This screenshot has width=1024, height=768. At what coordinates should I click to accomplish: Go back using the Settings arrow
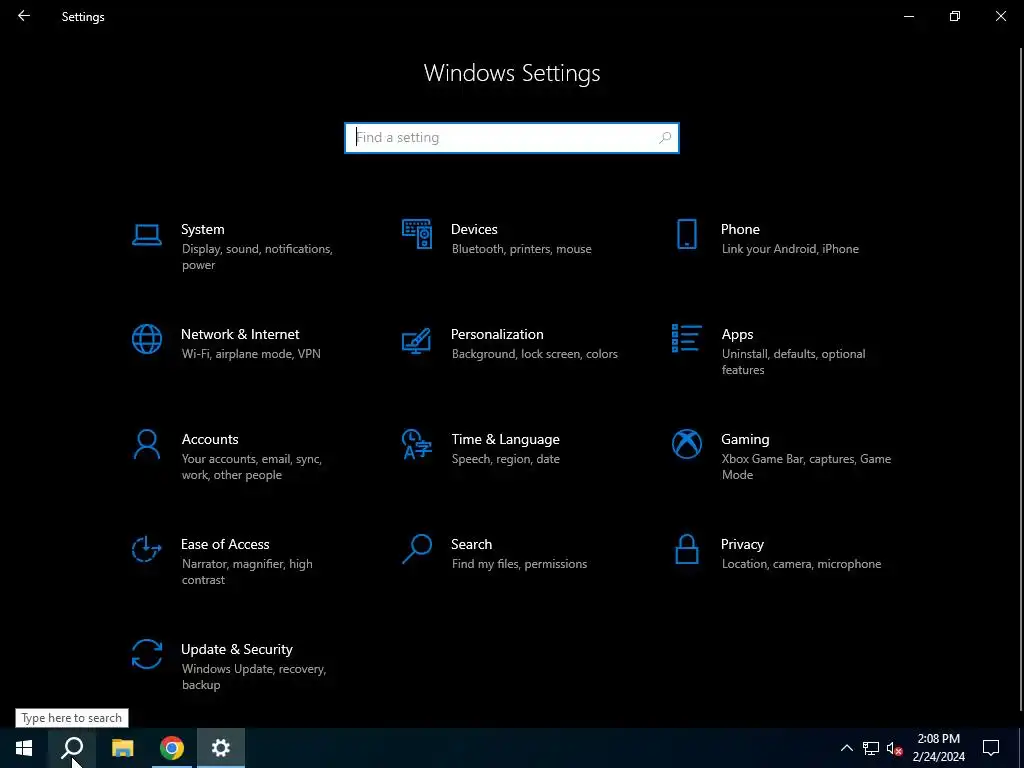24,16
